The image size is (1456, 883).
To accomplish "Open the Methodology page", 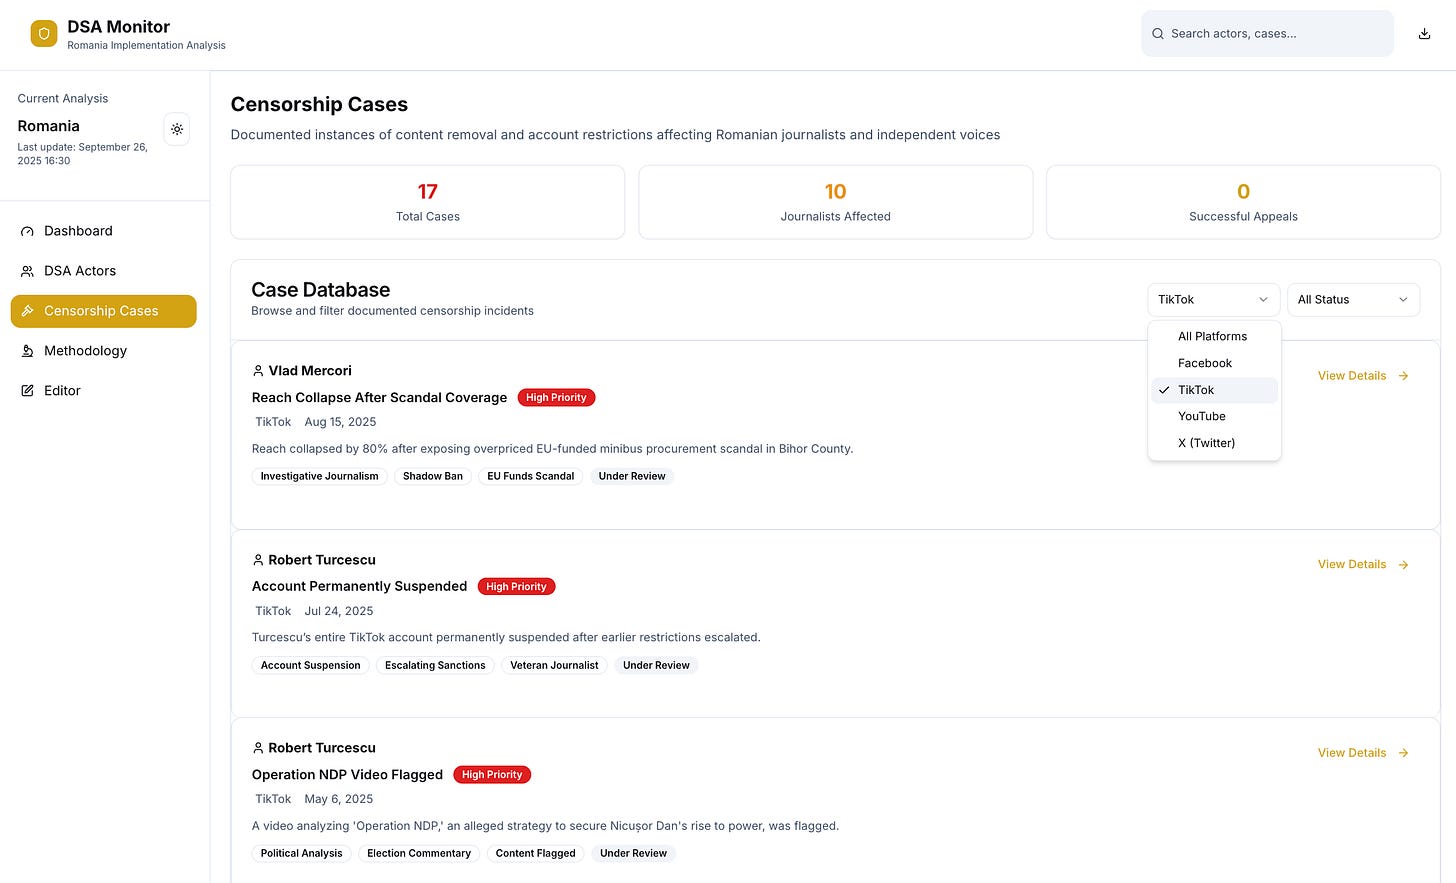I will (x=104, y=351).
